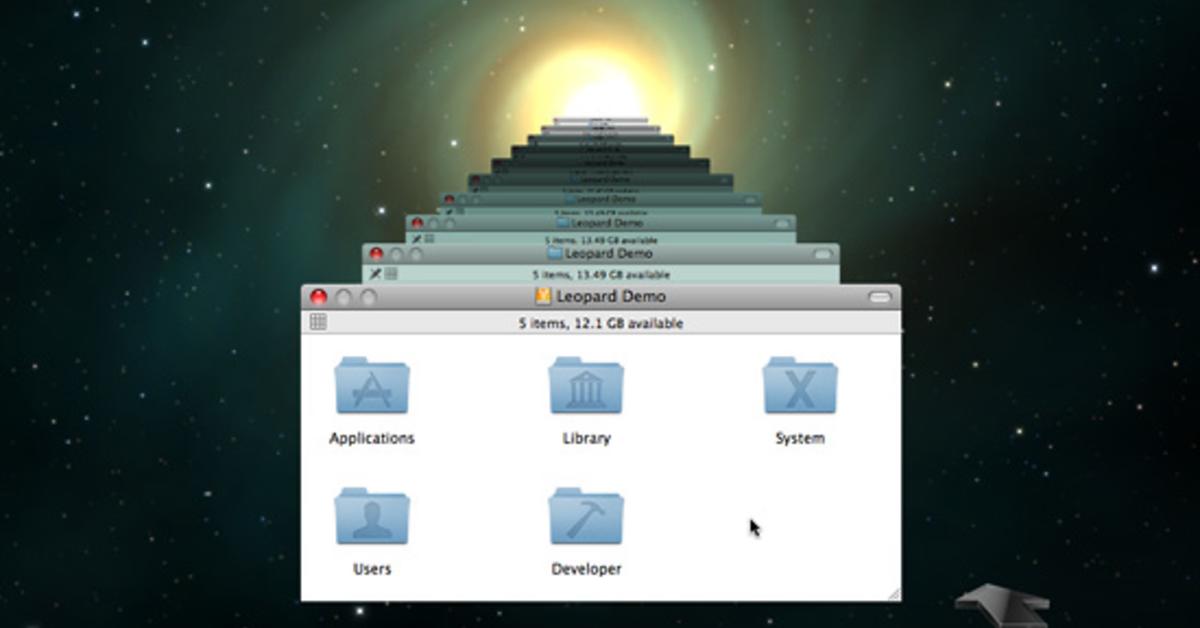The height and width of the screenshot is (628, 1200).
Task: Toggle the toolbar pill button of front window
Action: (879, 297)
